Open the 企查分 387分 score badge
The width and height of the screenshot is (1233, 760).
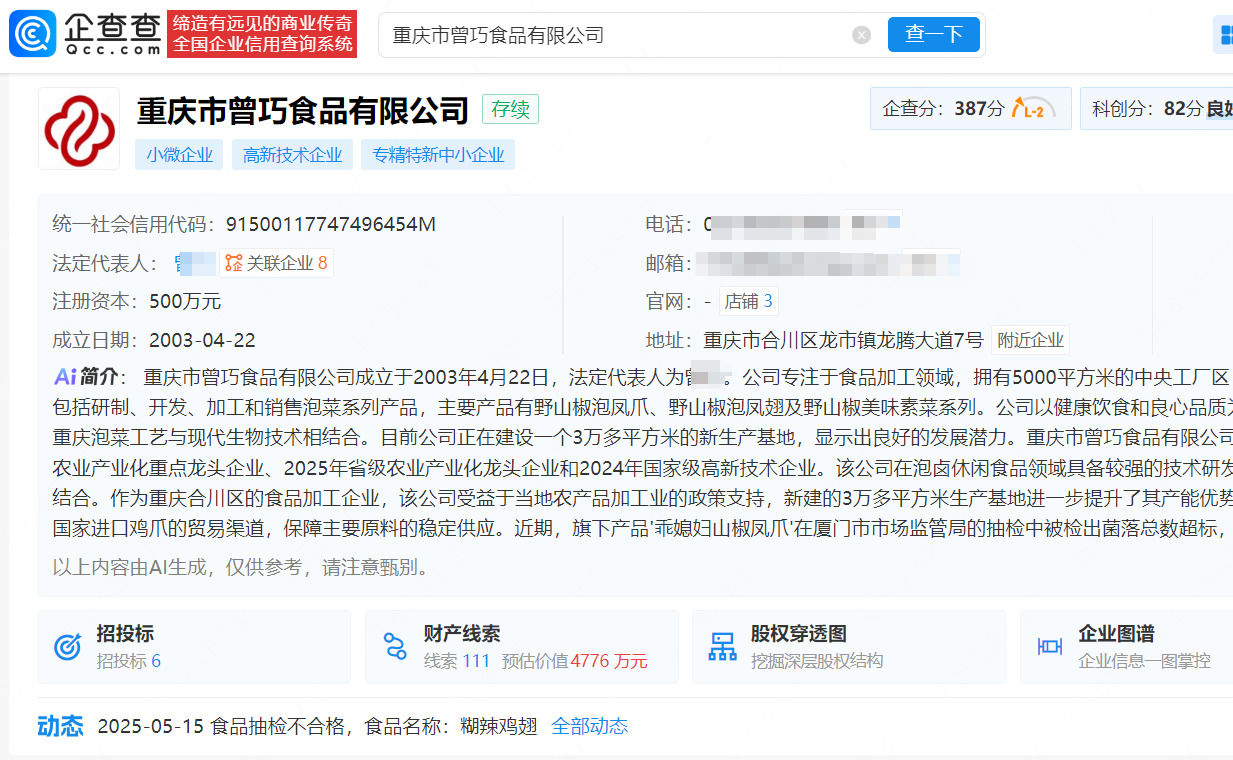click(970, 109)
